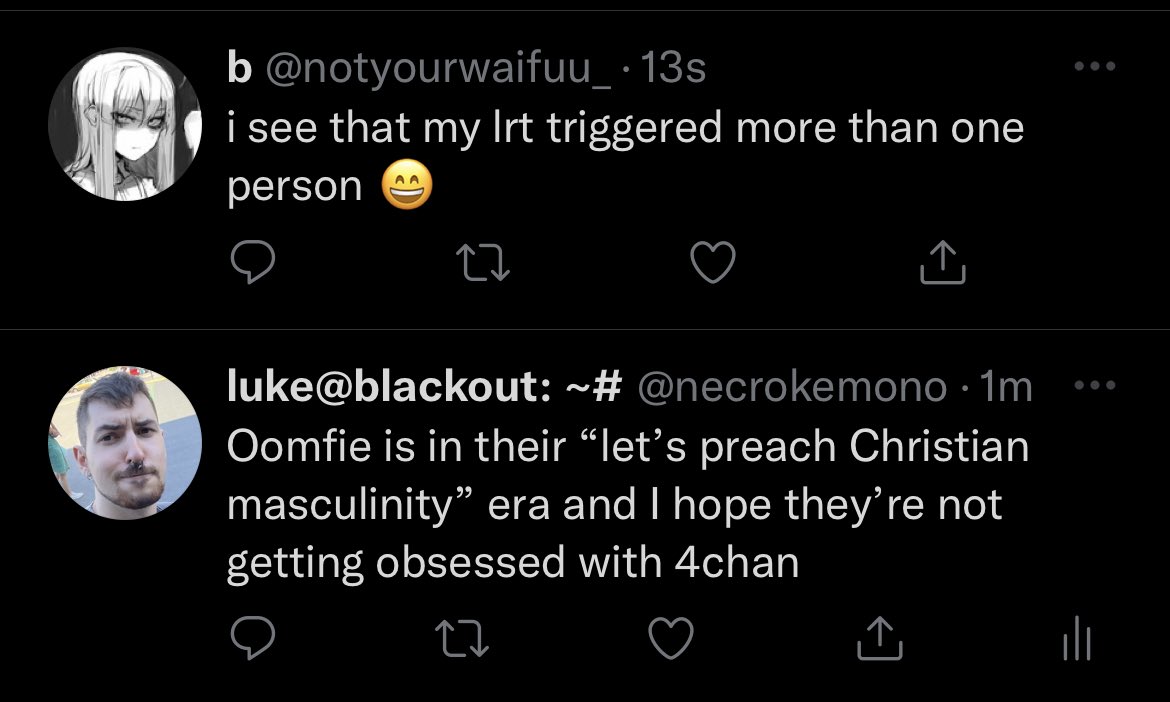Go to @notyourwaifuu_ profile handle

tap(441, 69)
